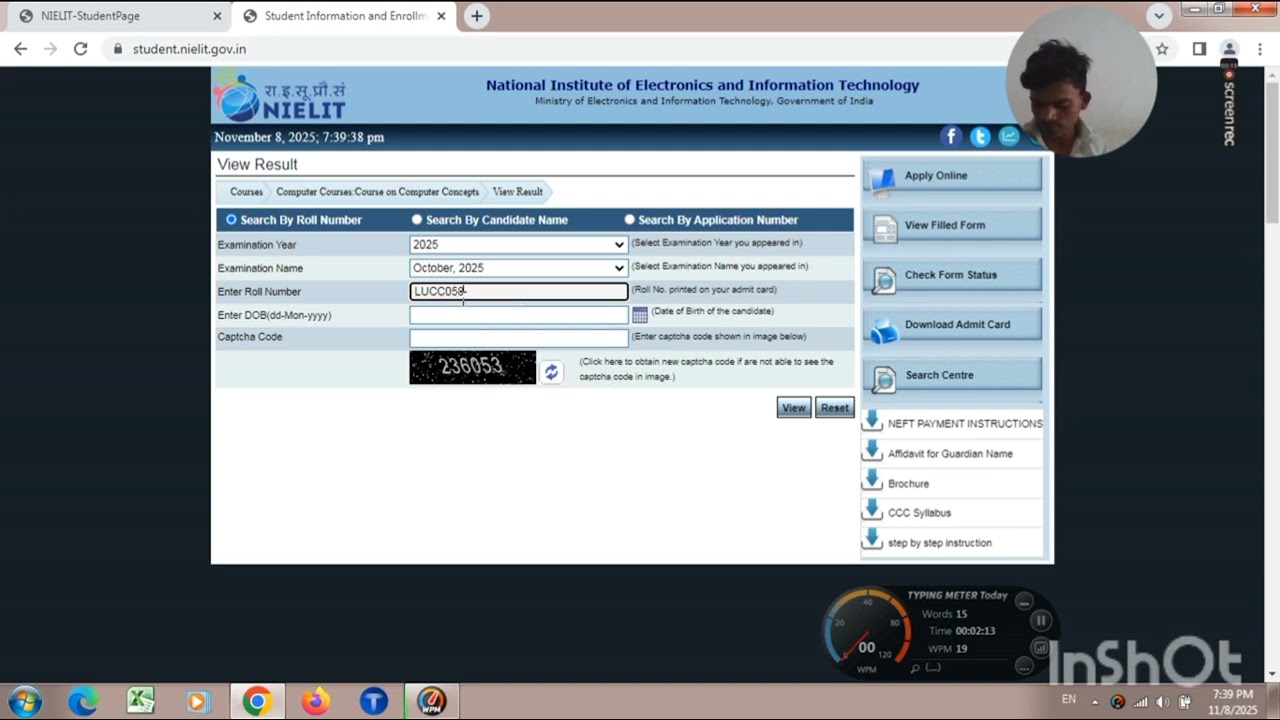Image resolution: width=1280 pixels, height=720 pixels.
Task: Open Microsoft Edge from taskbar
Action: pyautogui.click(x=83, y=702)
